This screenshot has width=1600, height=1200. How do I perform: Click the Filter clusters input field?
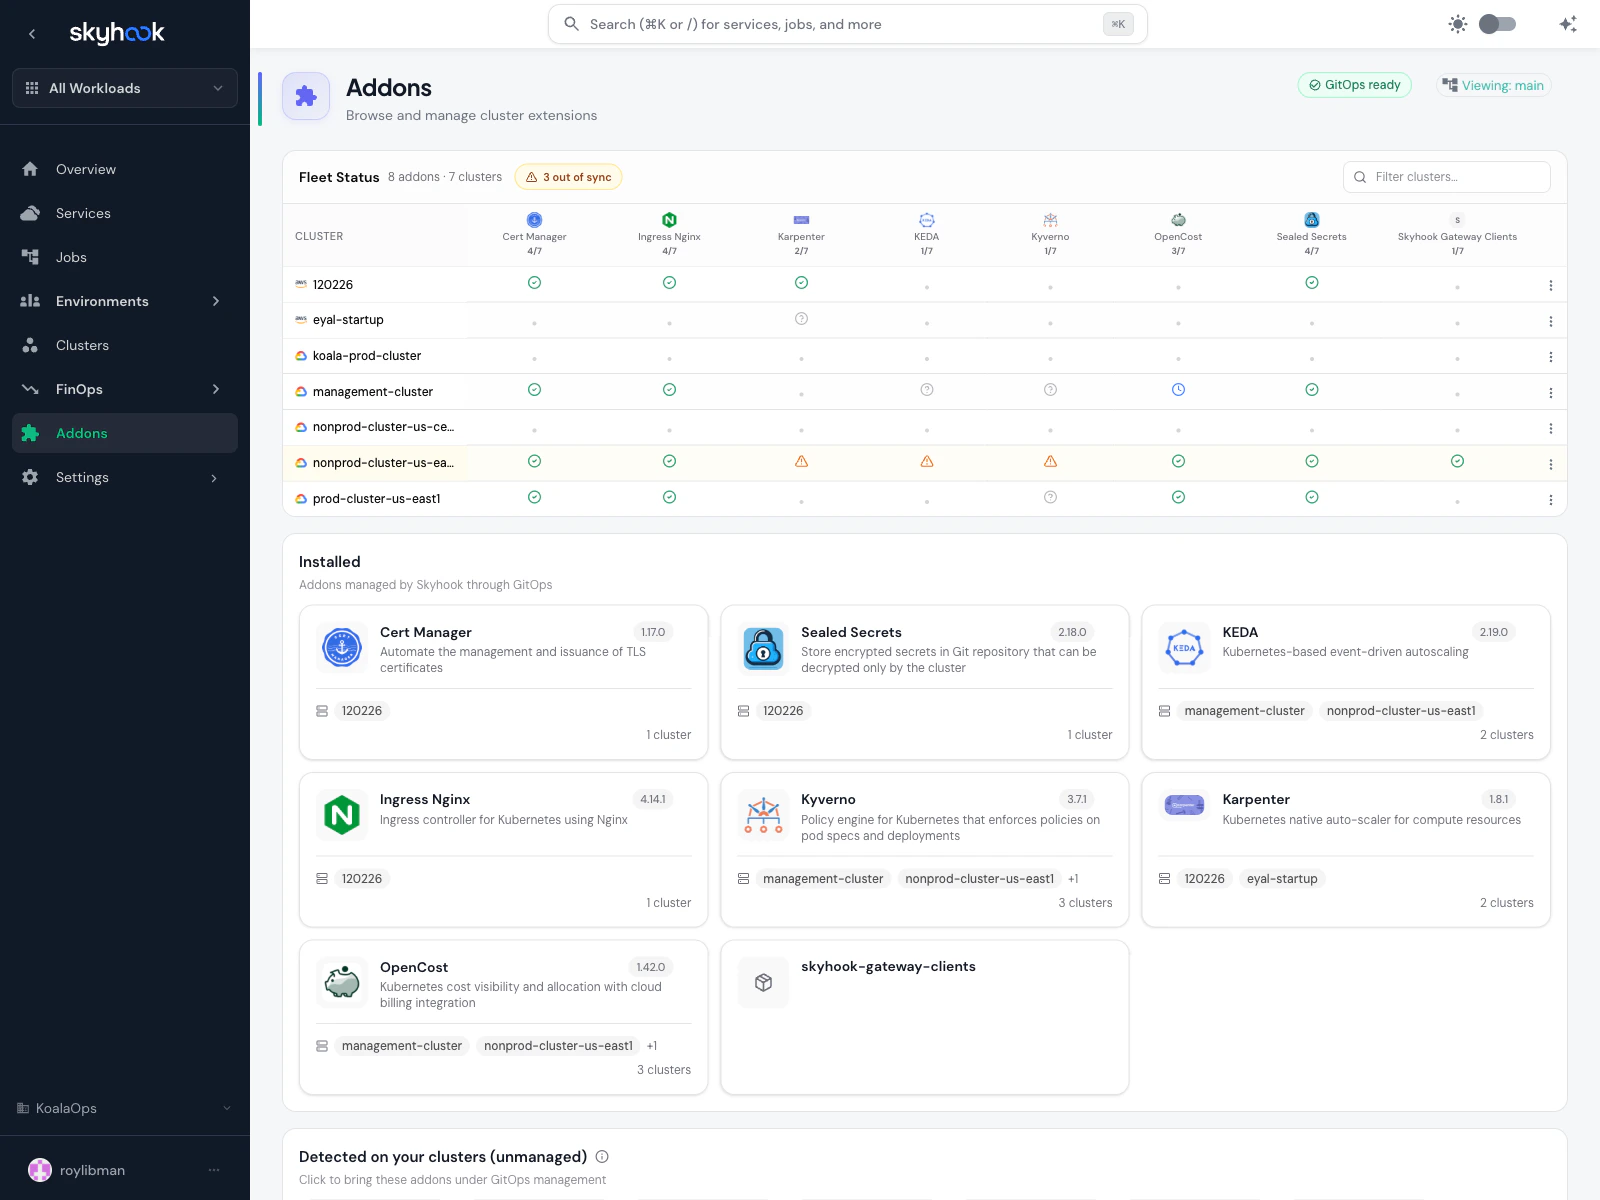pos(1446,177)
